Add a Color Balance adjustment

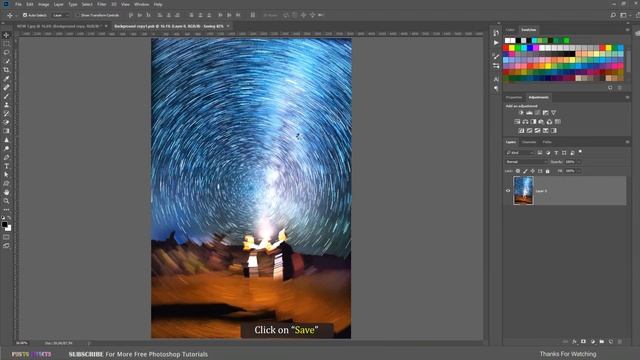click(x=525, y=122)
